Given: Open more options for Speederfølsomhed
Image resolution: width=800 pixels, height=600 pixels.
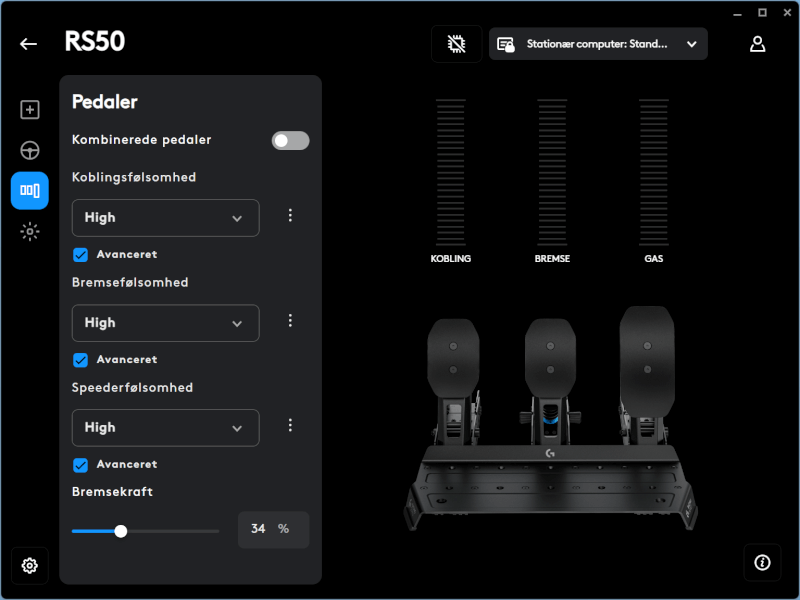Looking at the screenshot, I should coord(290,426).
